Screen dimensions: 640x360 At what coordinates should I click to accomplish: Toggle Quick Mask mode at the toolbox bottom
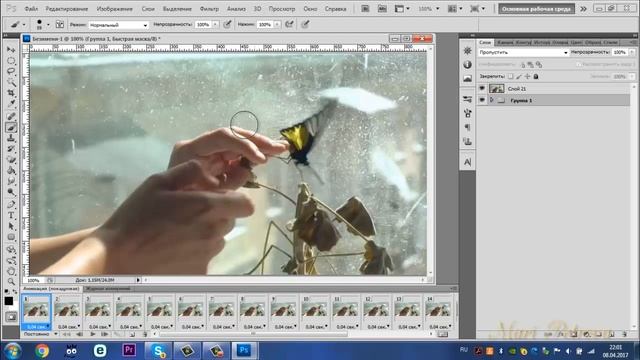coord(11,316)
